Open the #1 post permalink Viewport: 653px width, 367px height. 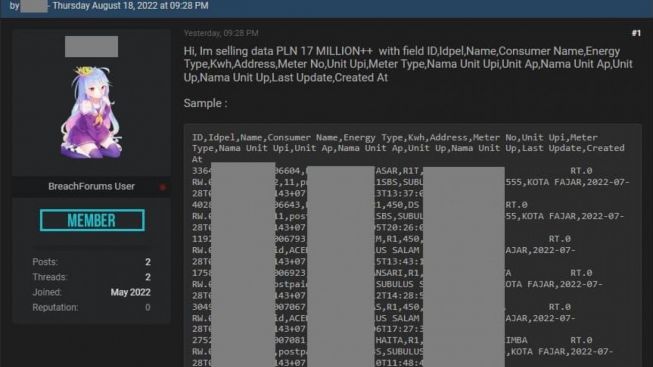point(636,33)
